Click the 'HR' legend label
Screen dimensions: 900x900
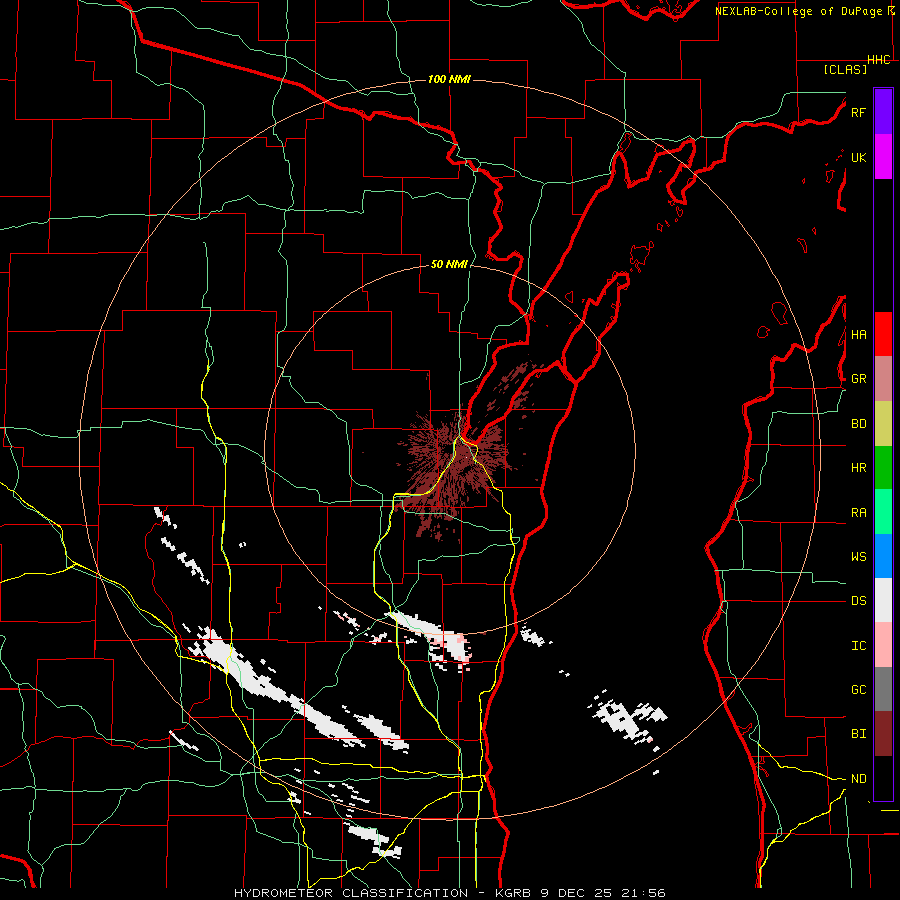click(x=858, y=468)
